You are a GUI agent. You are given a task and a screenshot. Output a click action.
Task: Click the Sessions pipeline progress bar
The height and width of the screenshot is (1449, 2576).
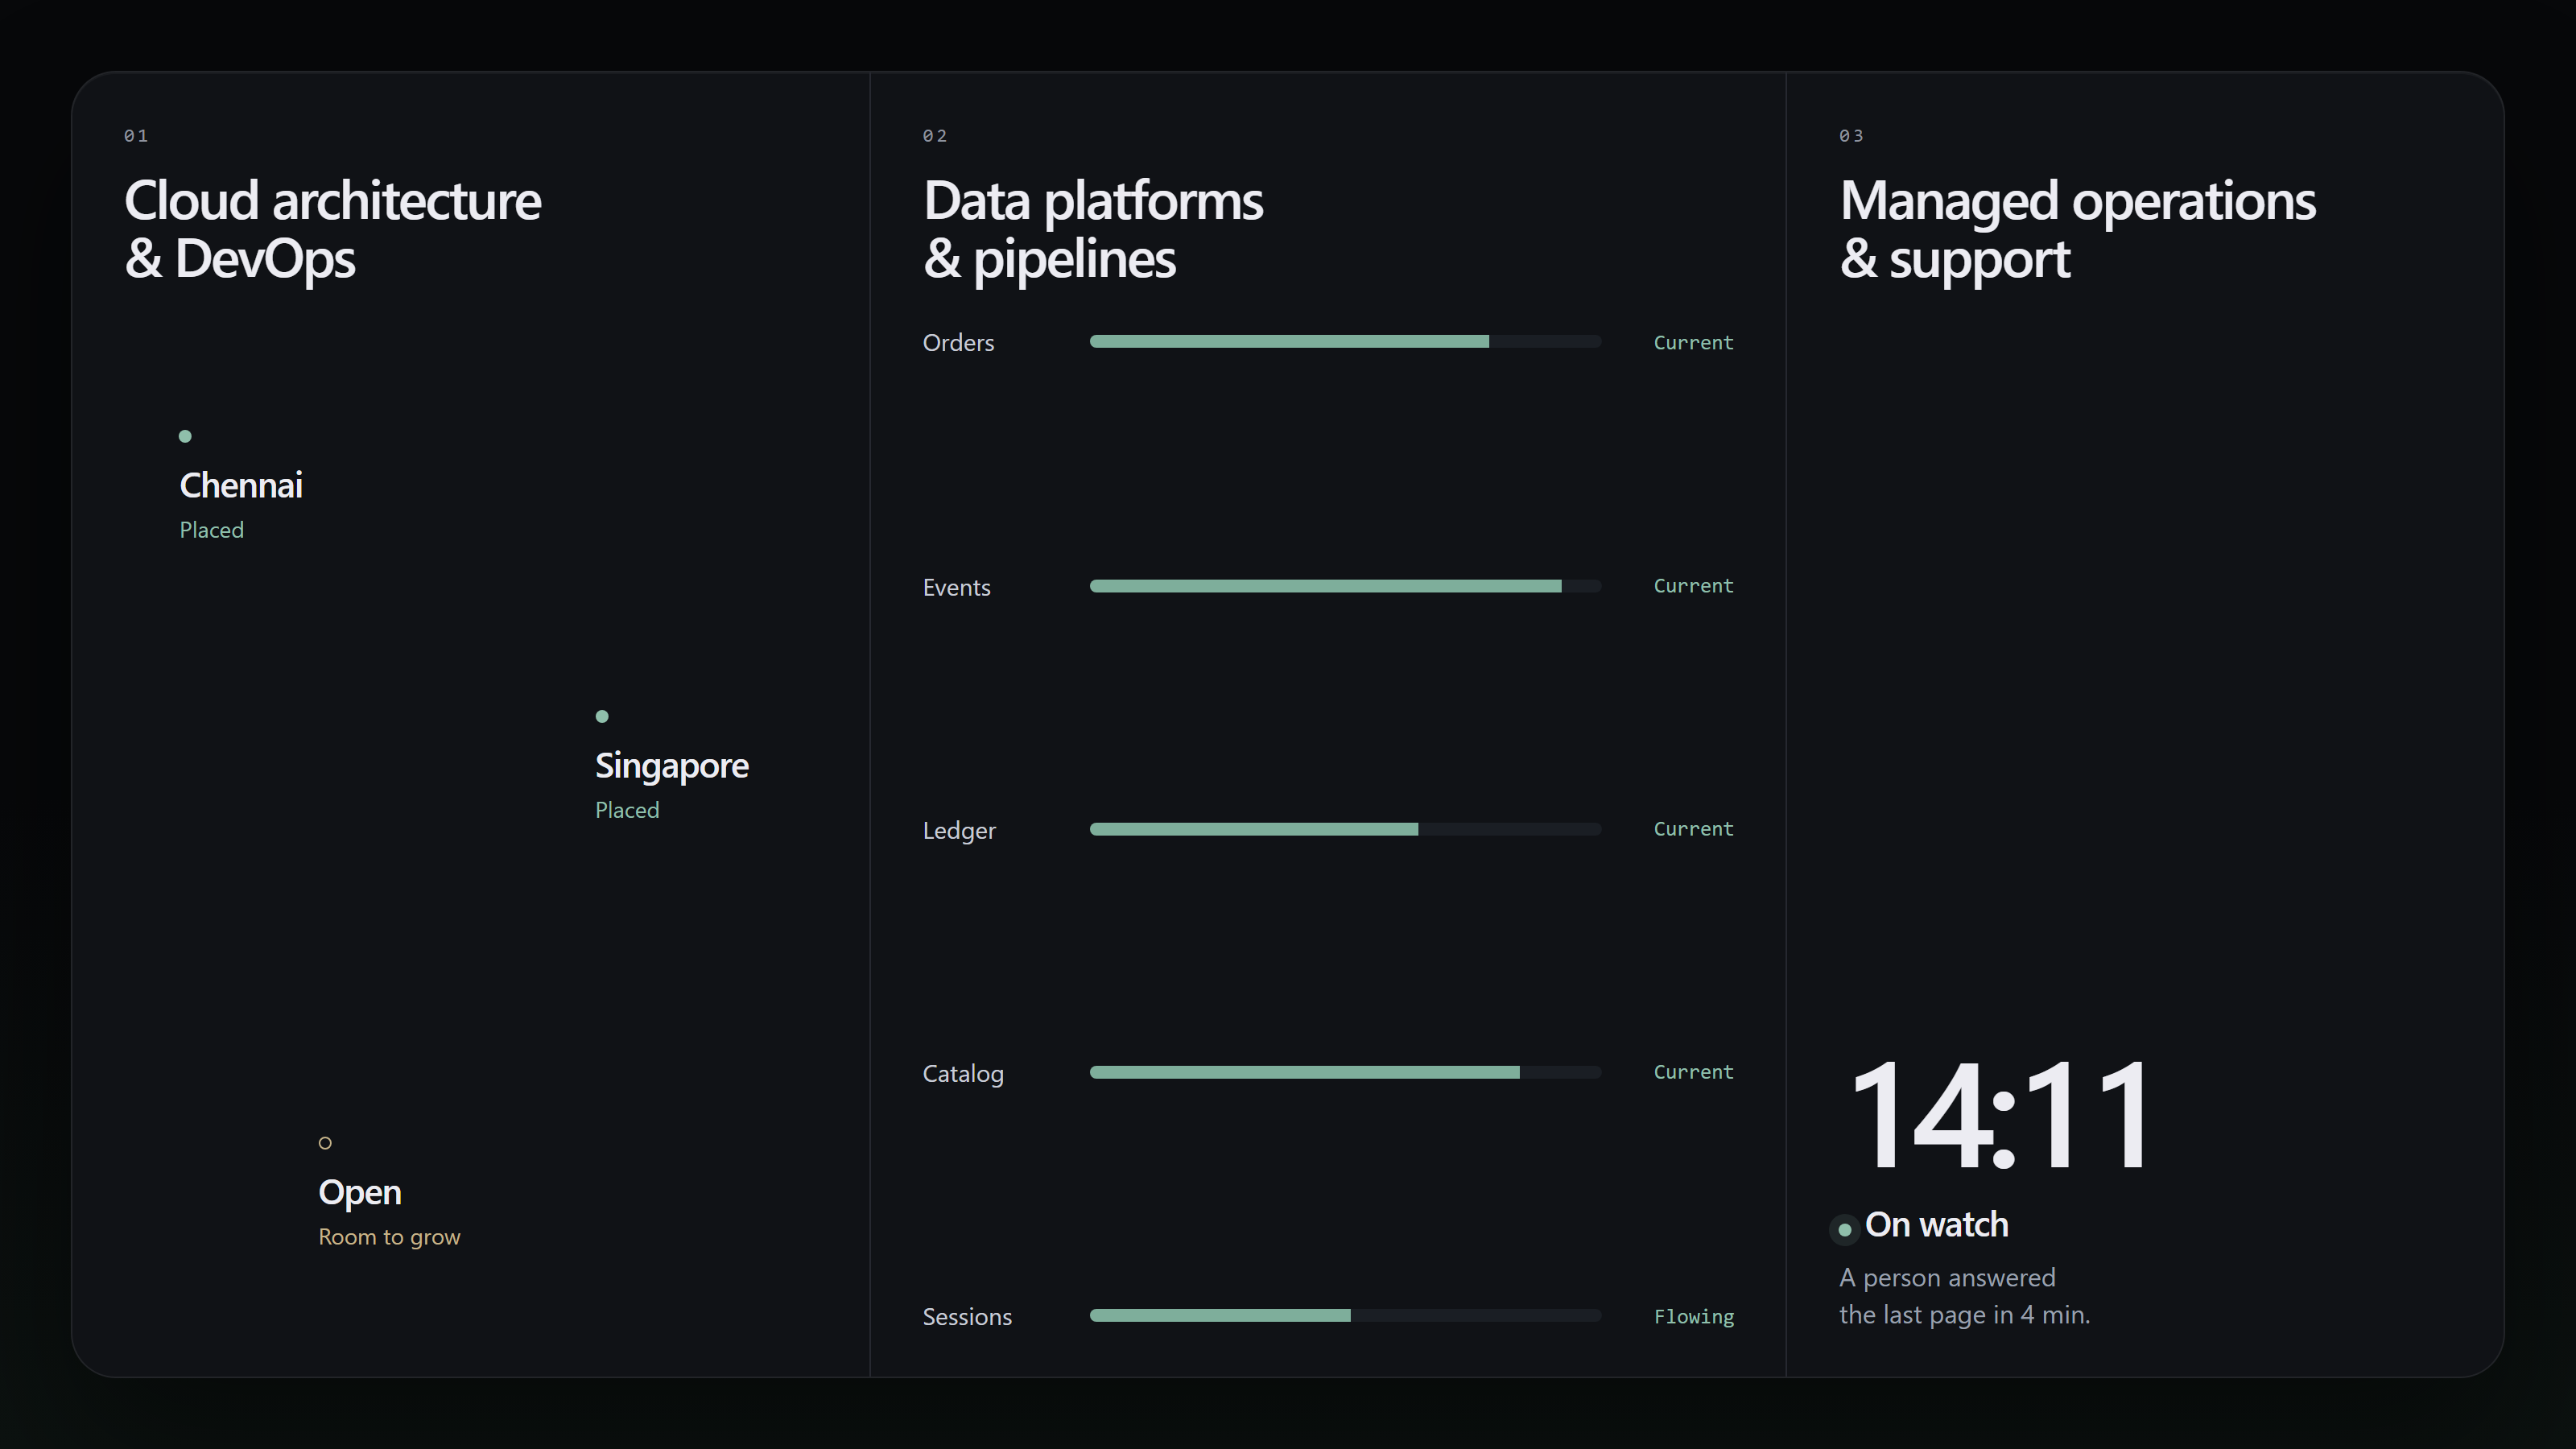(1345, 1316)
